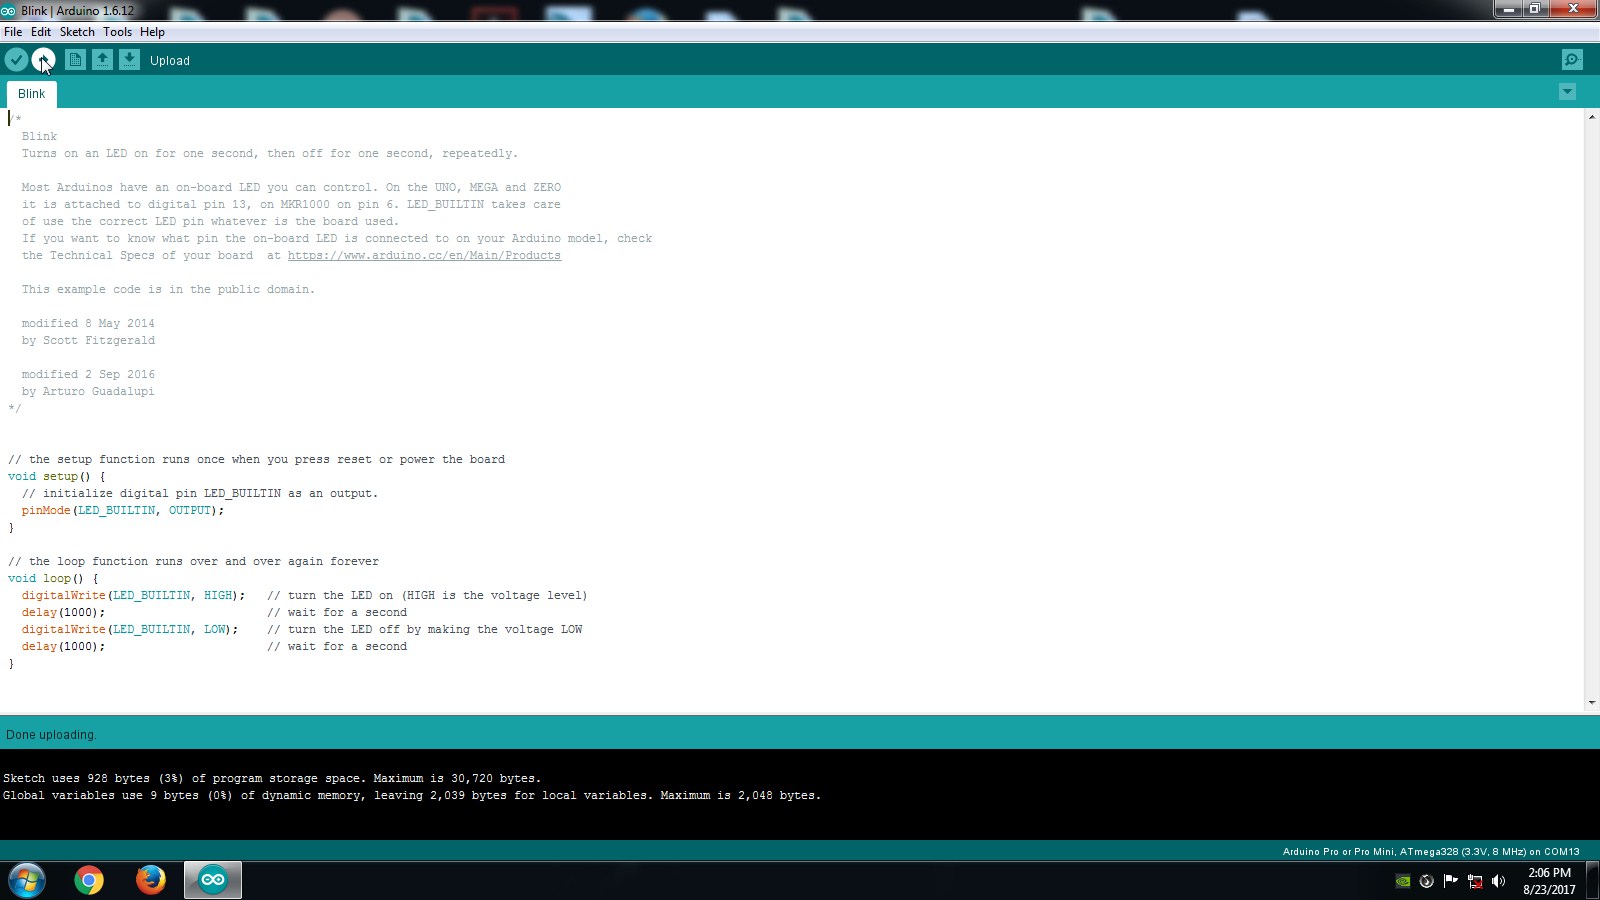
Task: Click the 'Turns on an LED on for one second' comment line
Action: [269, 154]
